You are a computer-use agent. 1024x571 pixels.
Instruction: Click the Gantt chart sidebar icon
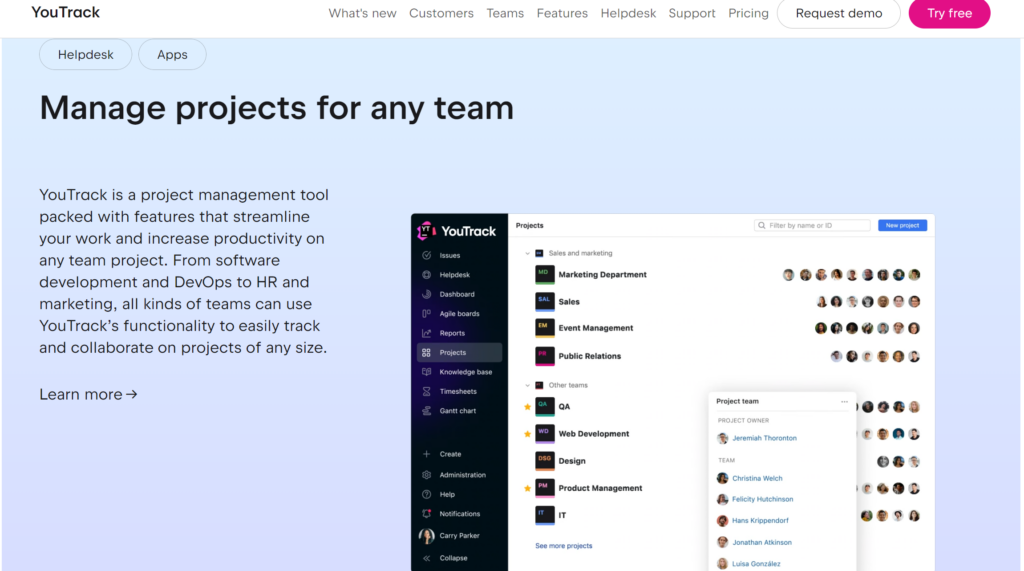click(427, 411)
